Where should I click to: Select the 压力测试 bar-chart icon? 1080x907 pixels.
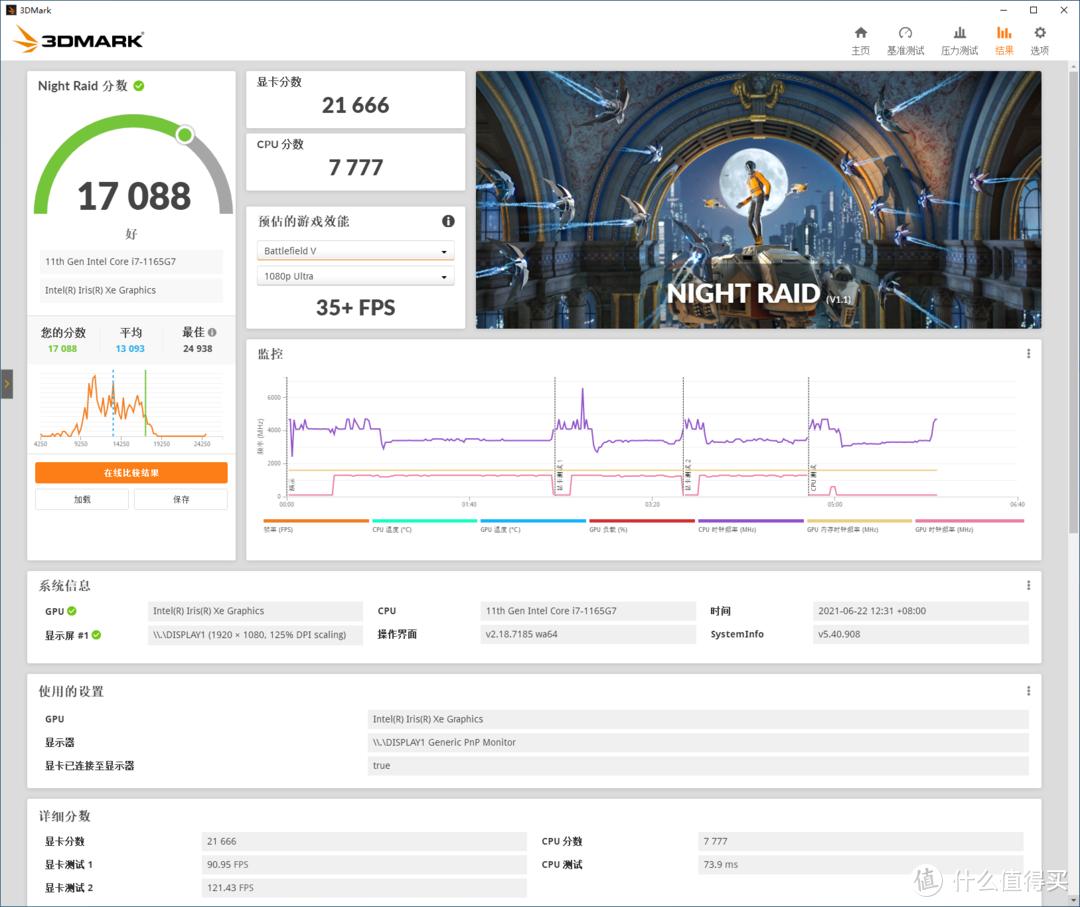960,32
